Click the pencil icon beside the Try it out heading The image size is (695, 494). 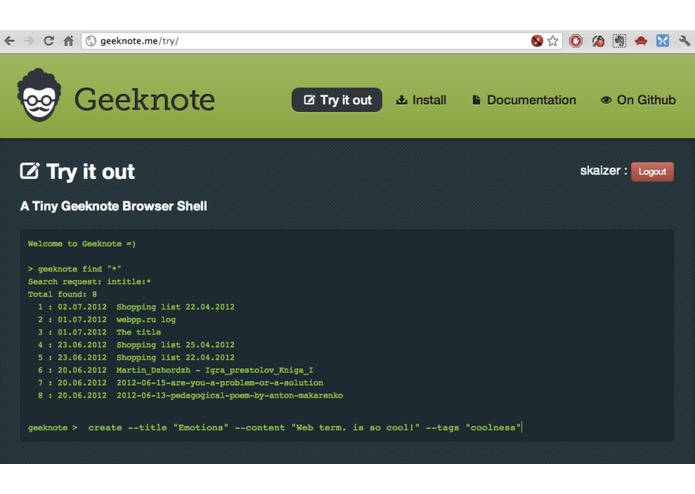click(x=30, y=171)
